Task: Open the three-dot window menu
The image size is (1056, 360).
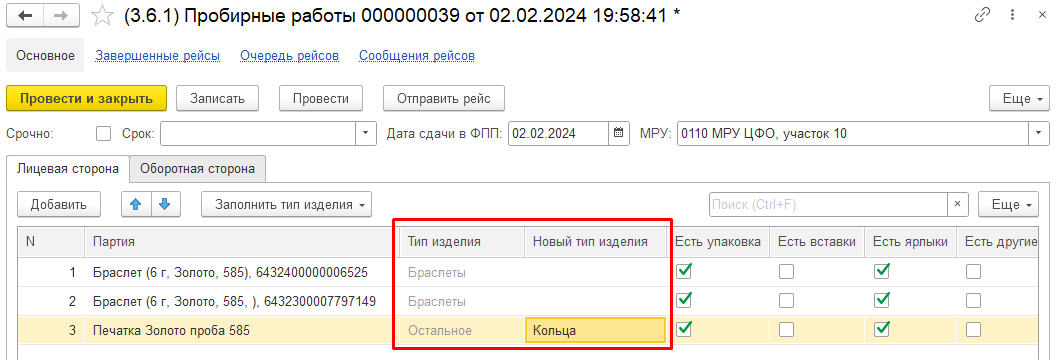Action: [x=1012, y=15]
